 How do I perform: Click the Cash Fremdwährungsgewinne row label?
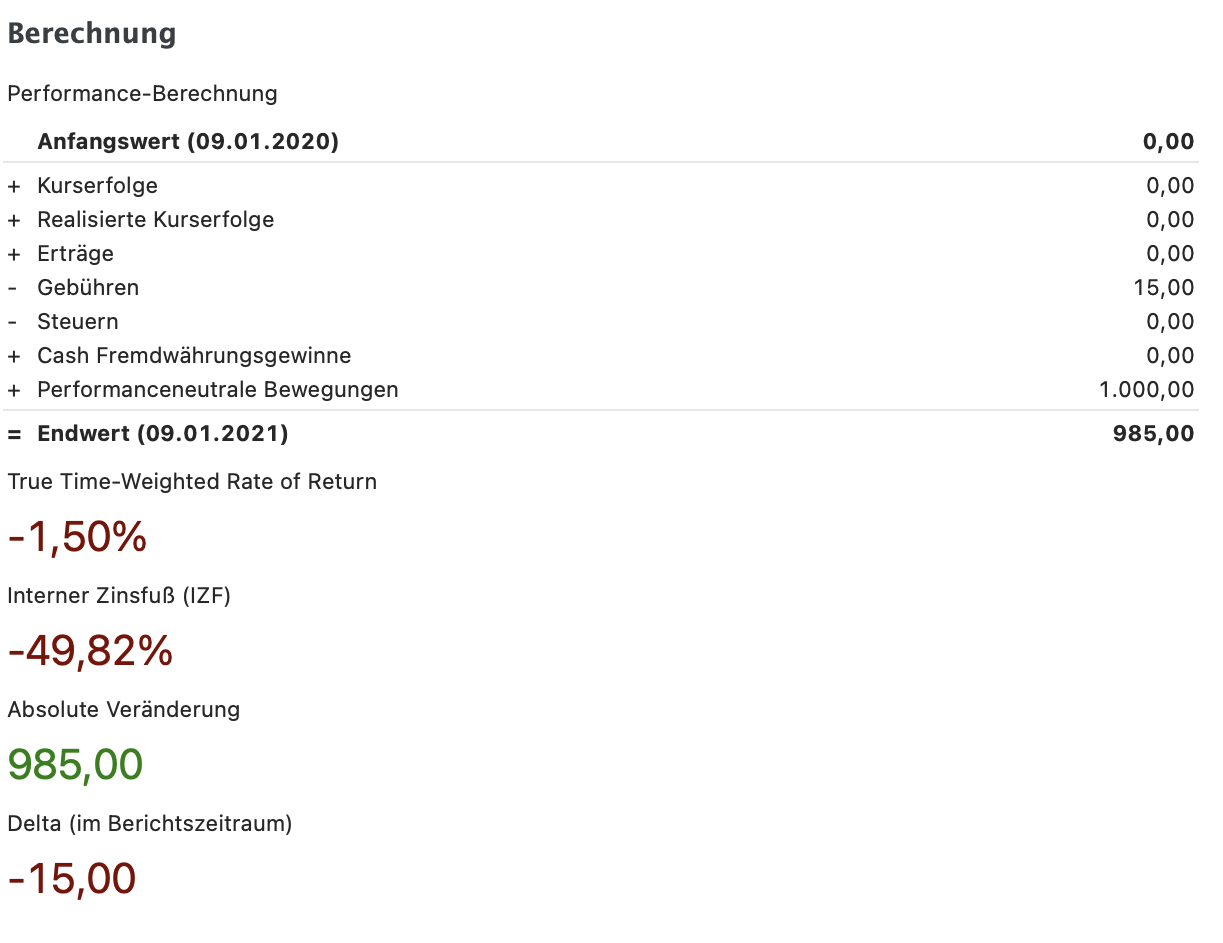(194, 356)
